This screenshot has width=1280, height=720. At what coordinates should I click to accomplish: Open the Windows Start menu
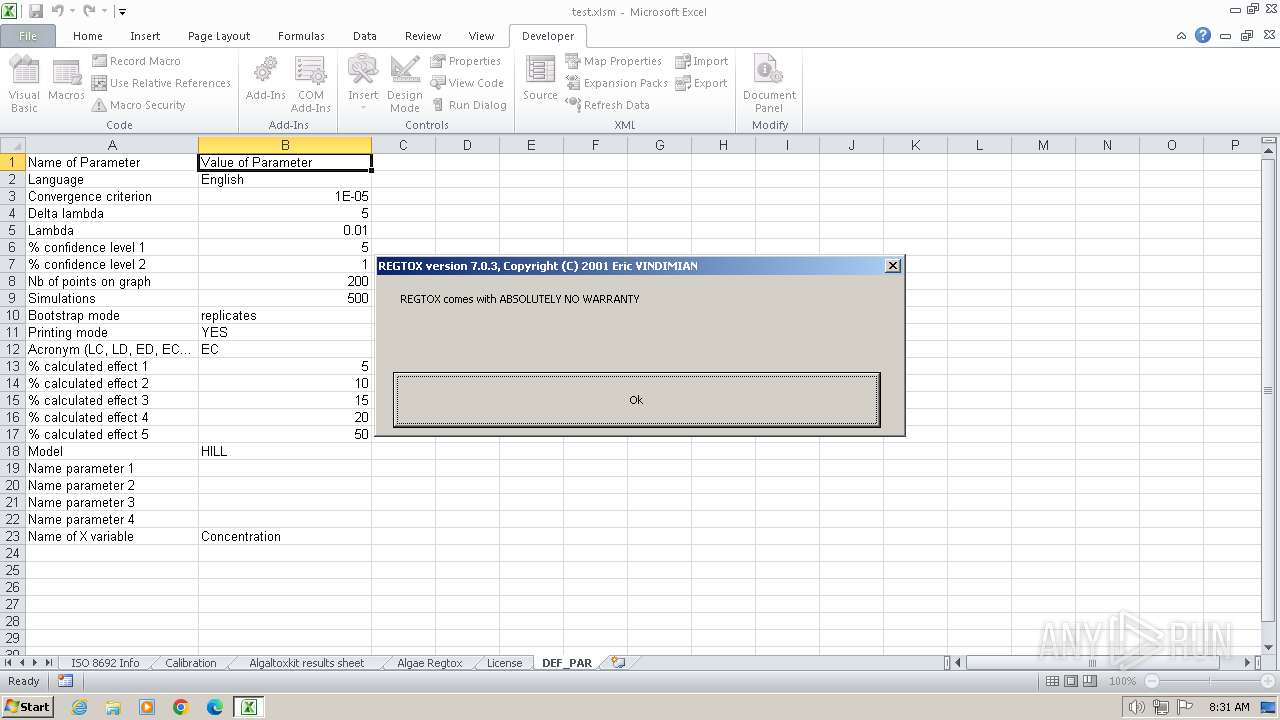(28, 706)
